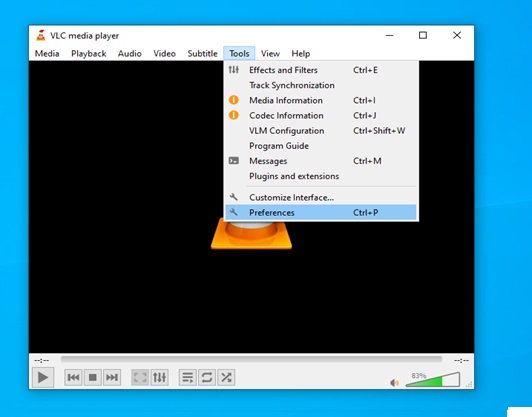Image resolution: width=532 pixels, height=417 pixels.
Task: Close the open Tools menu
Action: click(x=239, y=54)
